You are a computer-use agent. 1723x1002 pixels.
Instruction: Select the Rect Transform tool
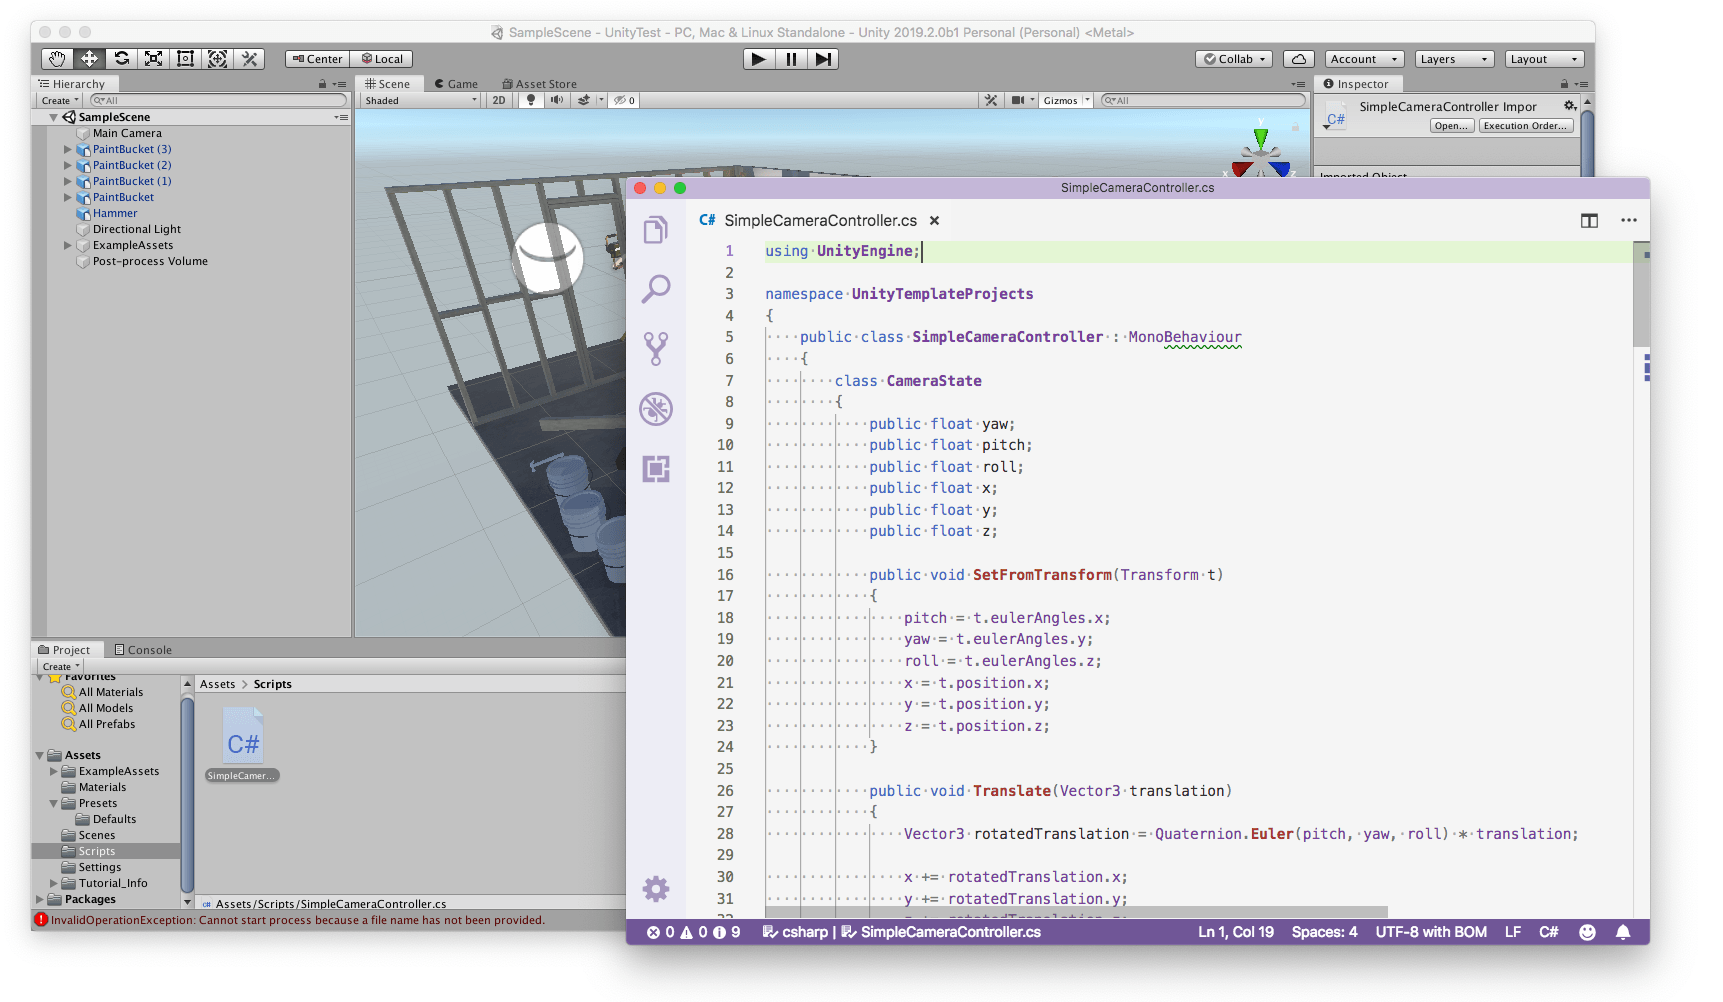point(185,59)
